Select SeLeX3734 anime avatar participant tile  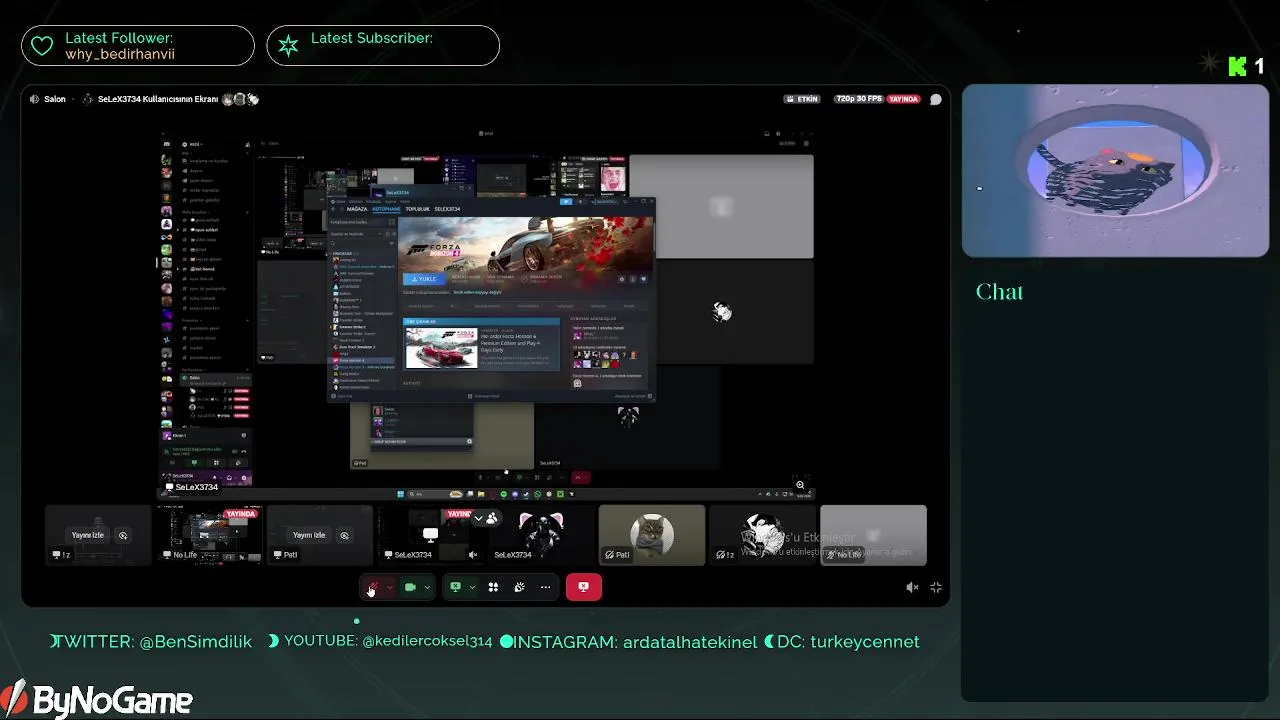[x=541, y=535]
